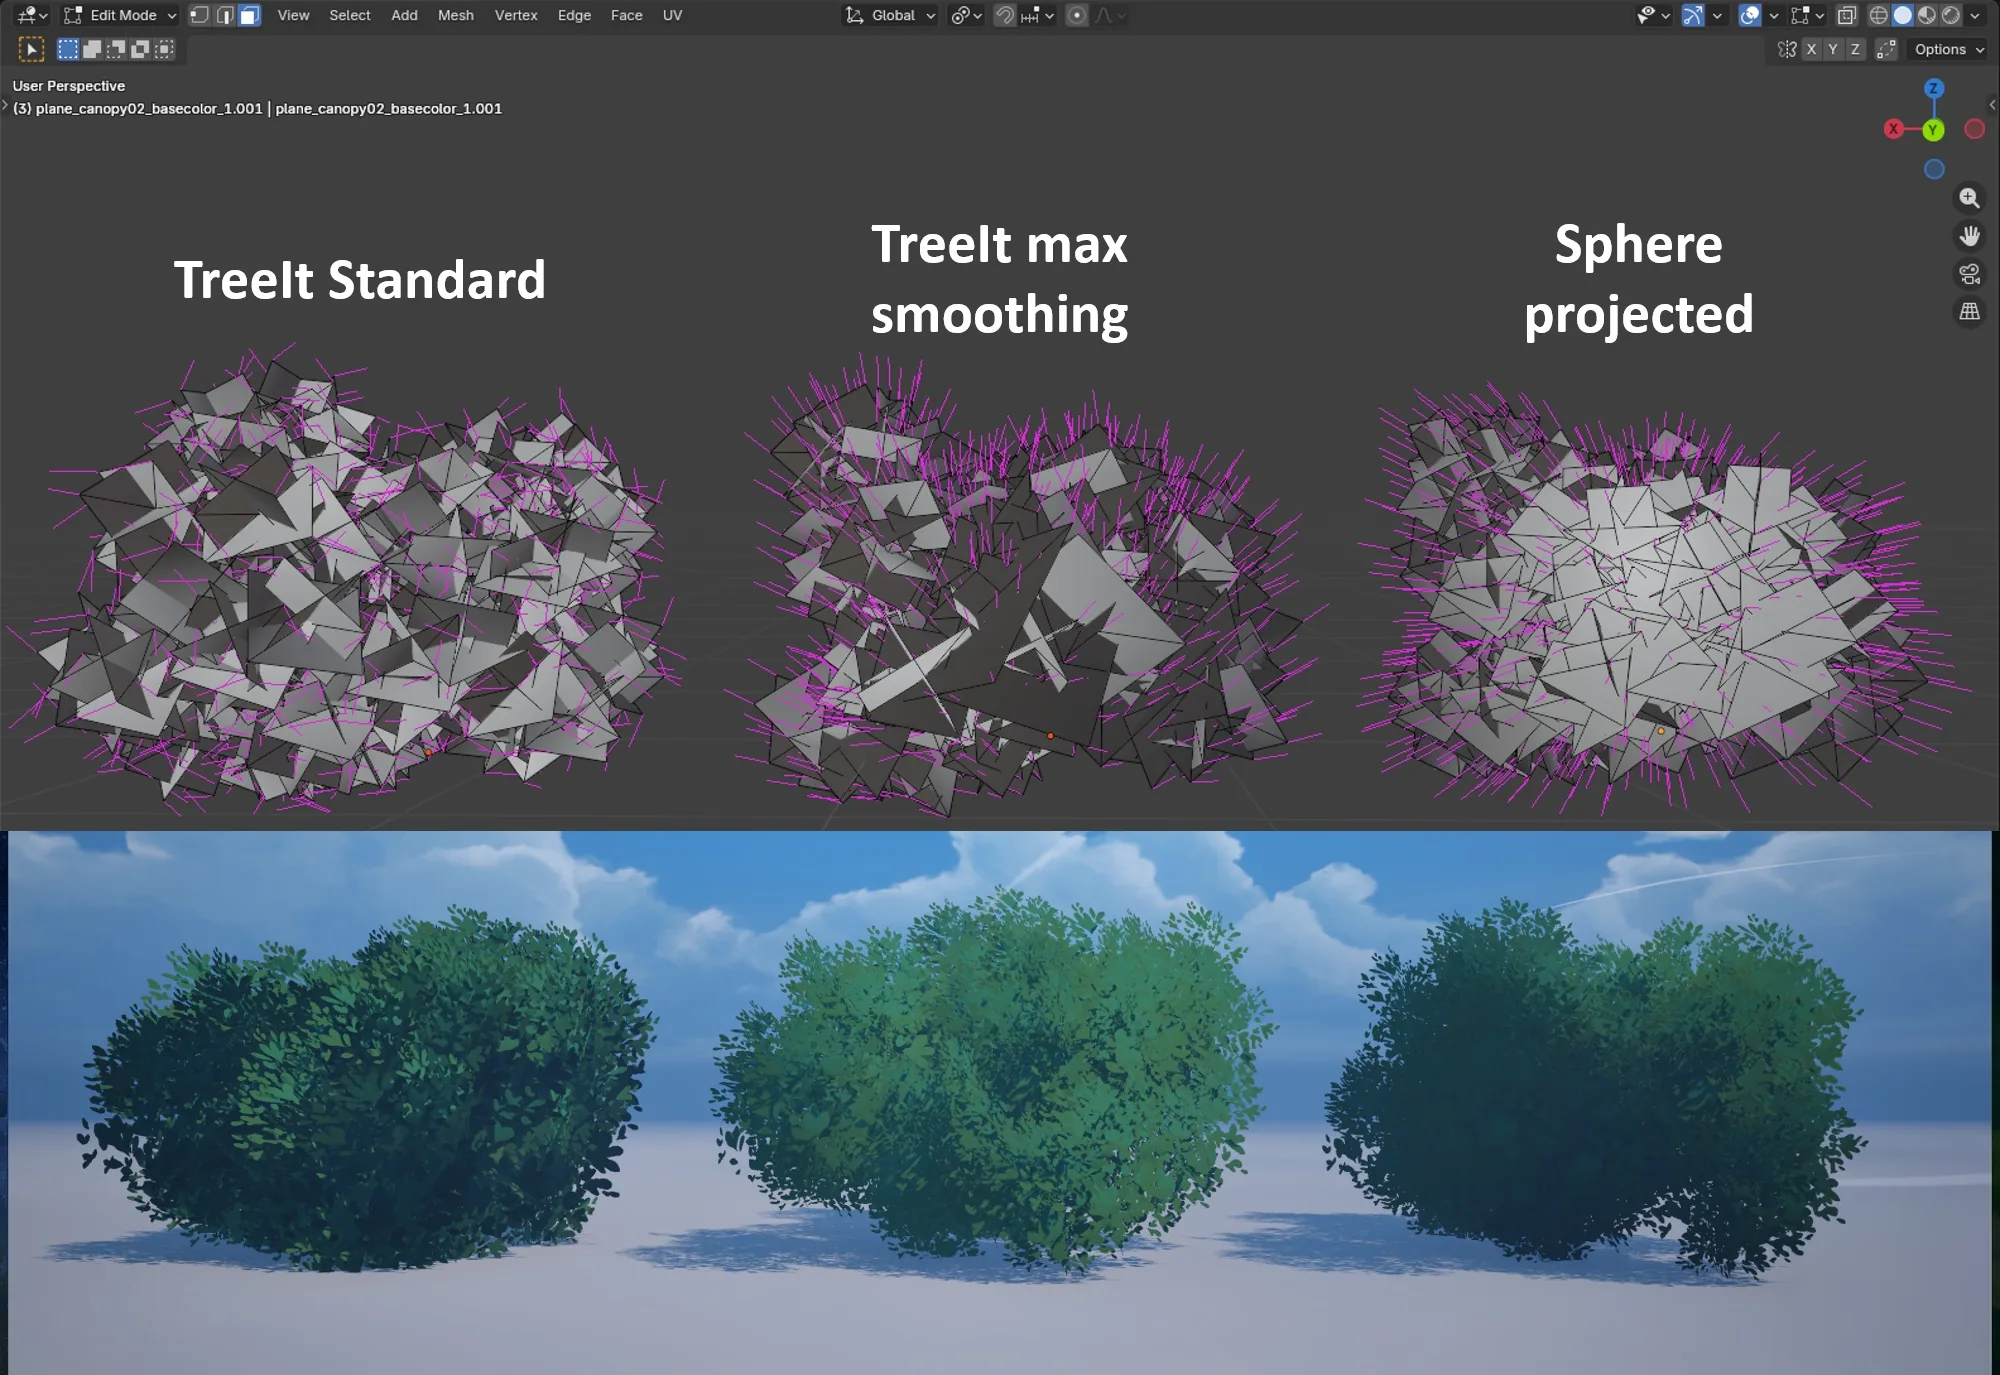The width and height of the screenshot is (2000, 1375).
Task: Choose the invert selection mode
Action: coord(140,49)
